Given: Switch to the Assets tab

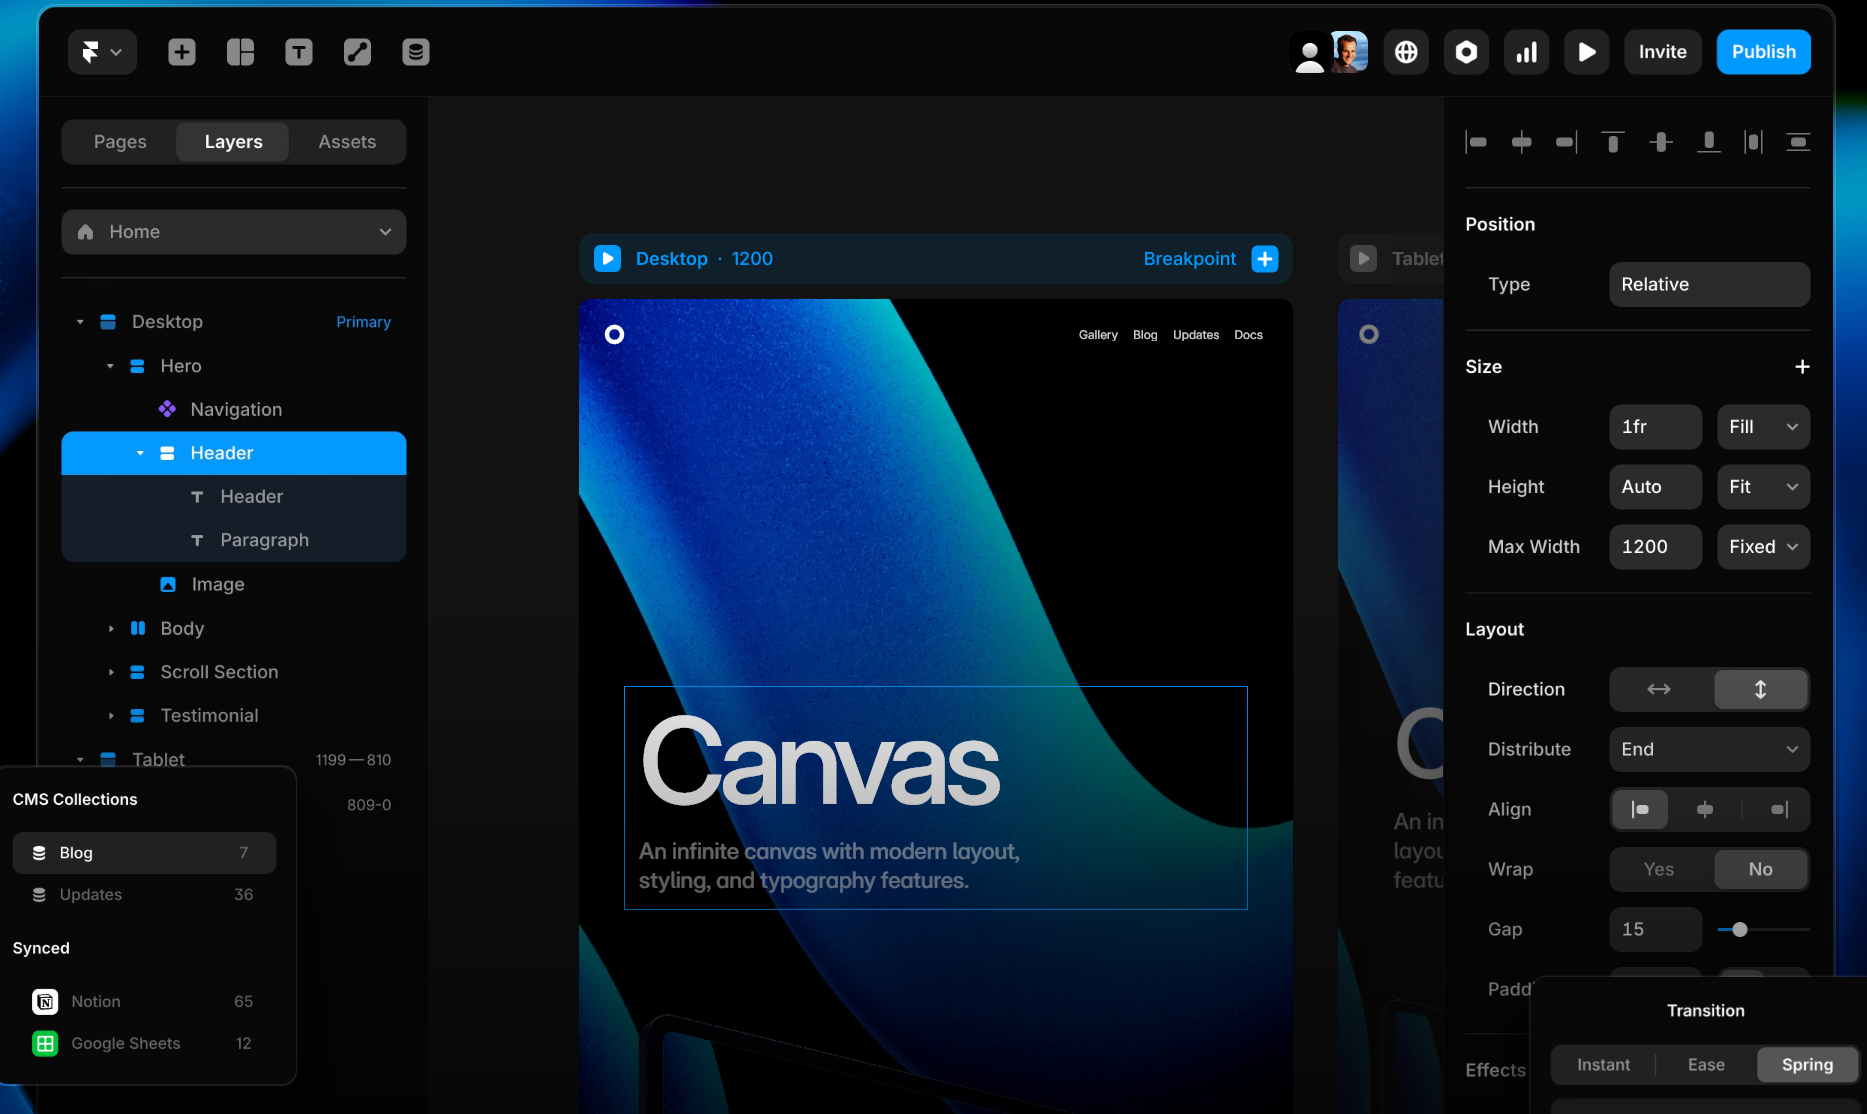Looking at the screenshot, I should (347, 141).
